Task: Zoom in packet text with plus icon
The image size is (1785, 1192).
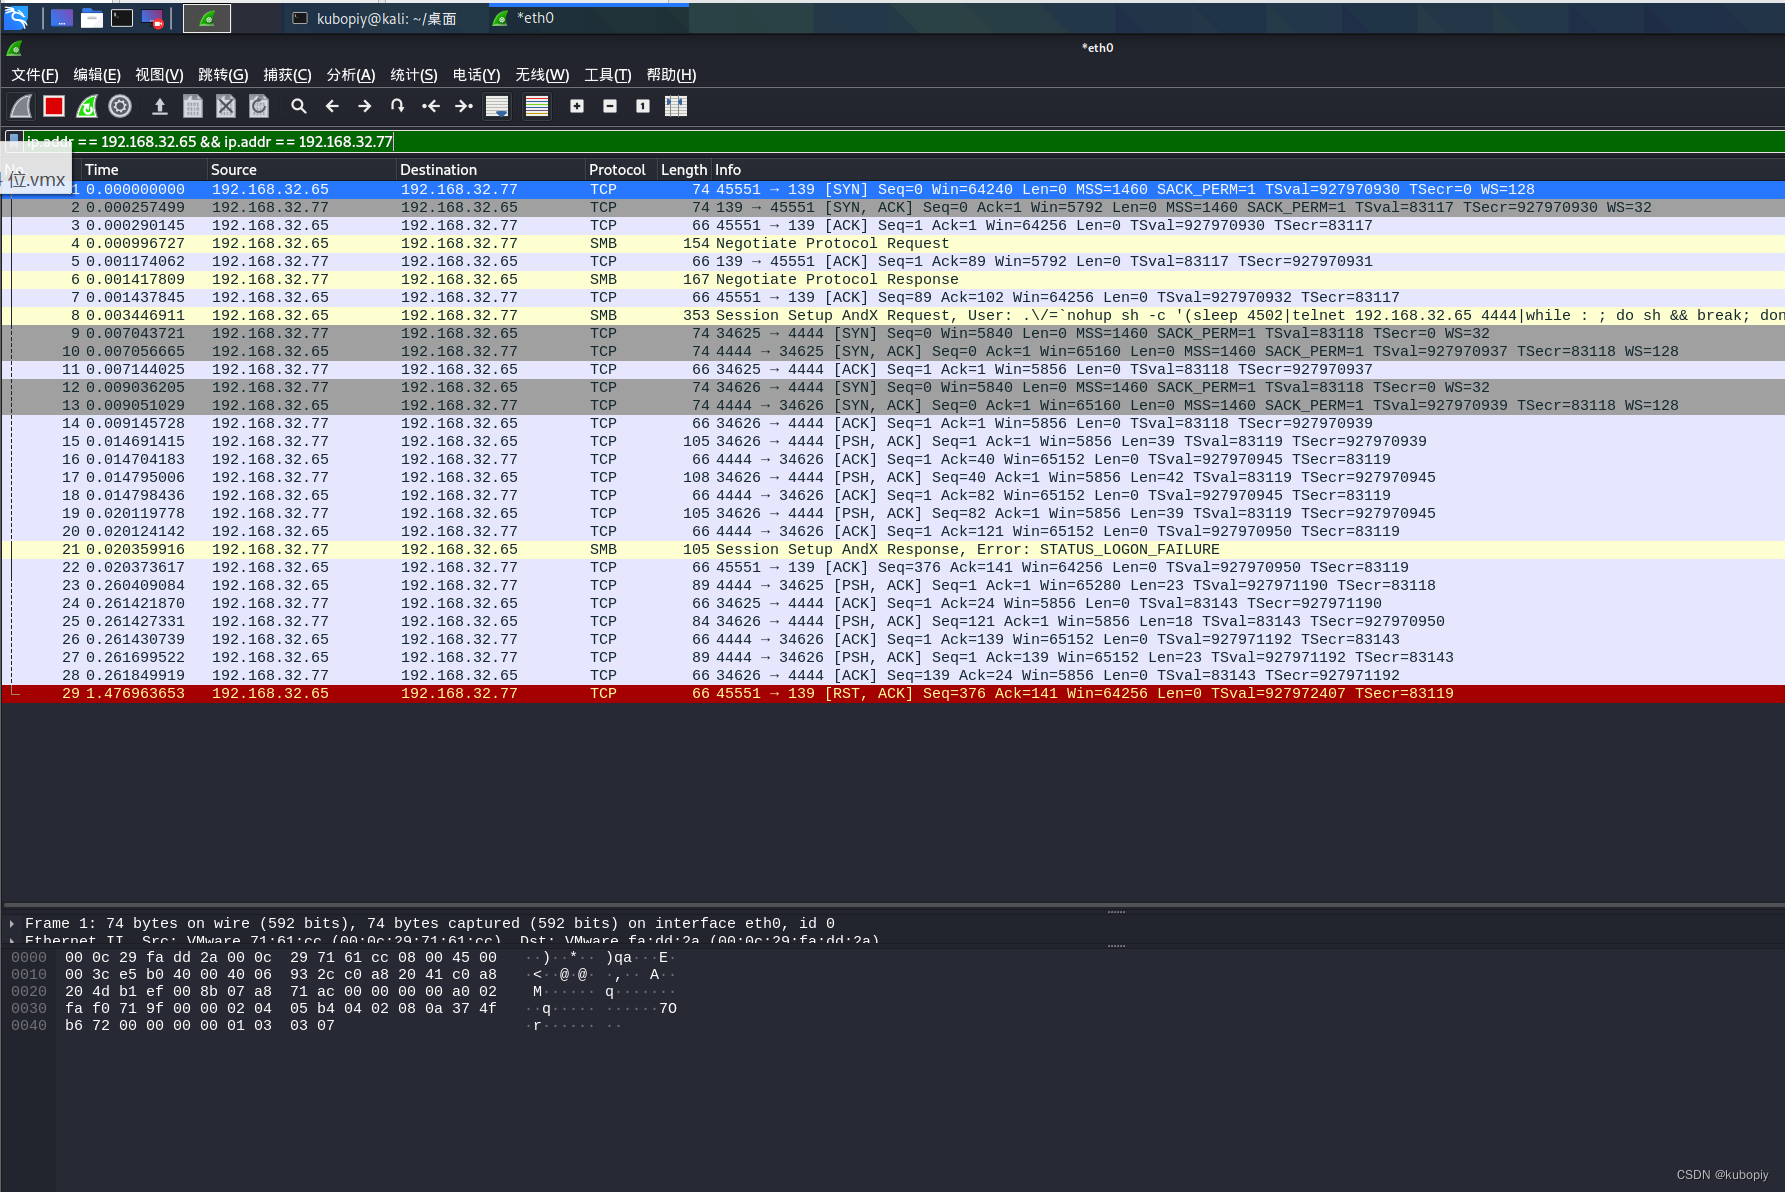Action: 577,106
